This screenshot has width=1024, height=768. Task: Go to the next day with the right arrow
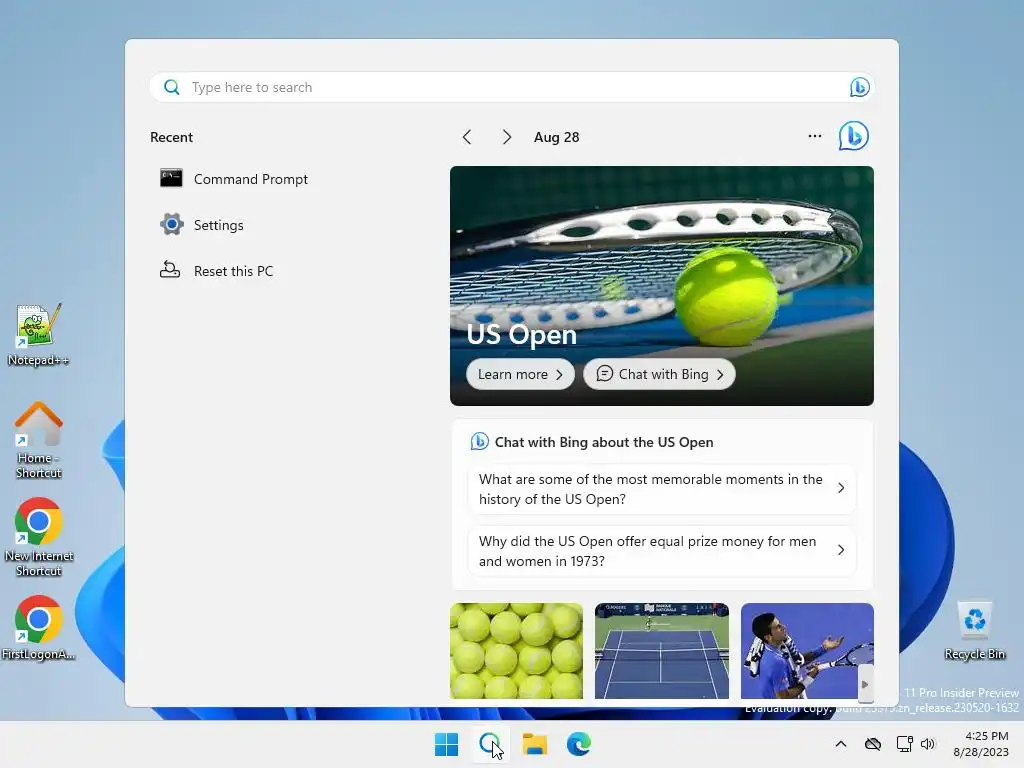pos(507,137)
